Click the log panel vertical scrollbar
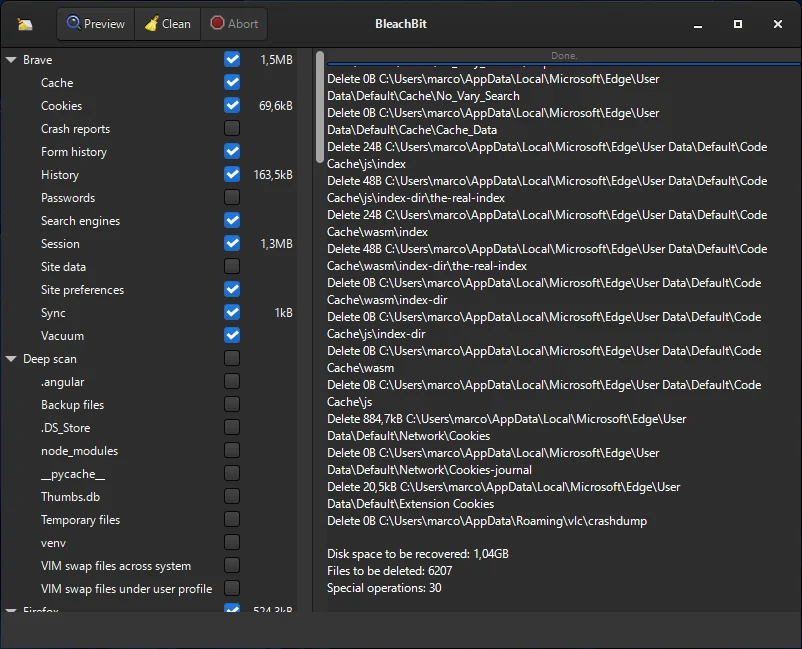Screen dimensions: 802x649 pyautogui.click(x=320, y=107)
